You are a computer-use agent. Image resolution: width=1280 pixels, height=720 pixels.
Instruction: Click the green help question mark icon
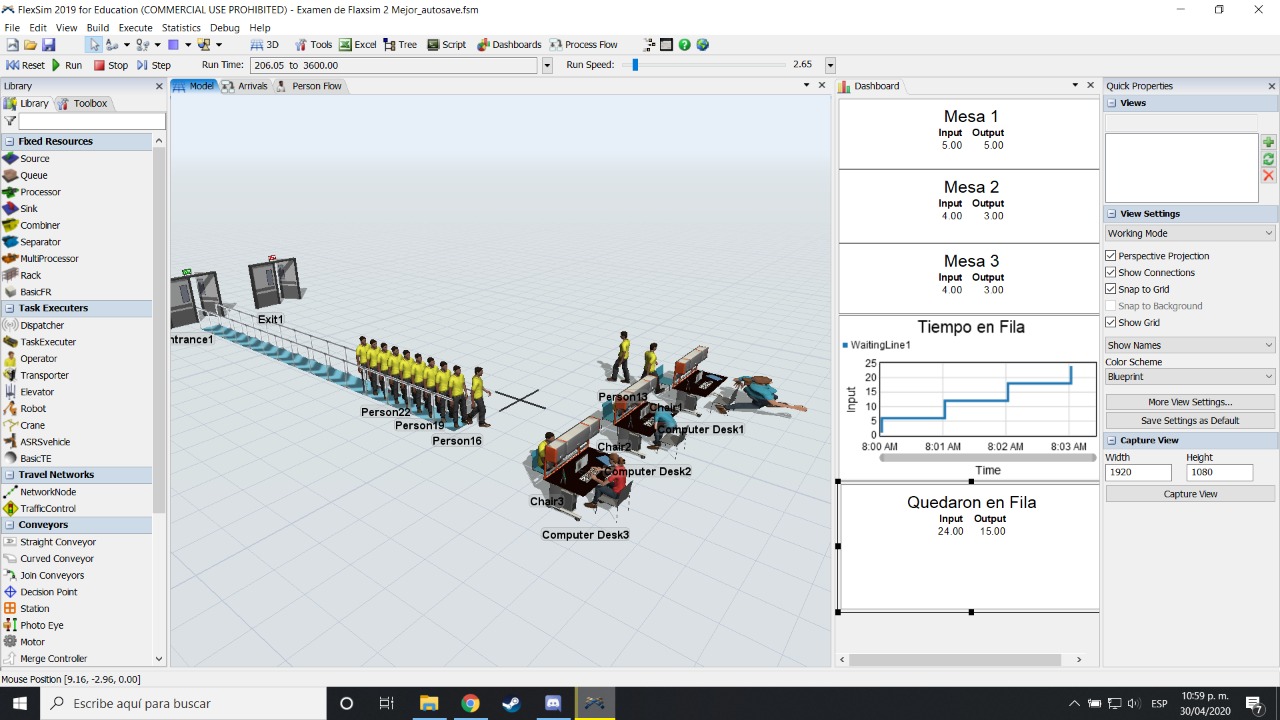[x=684, y=45]
